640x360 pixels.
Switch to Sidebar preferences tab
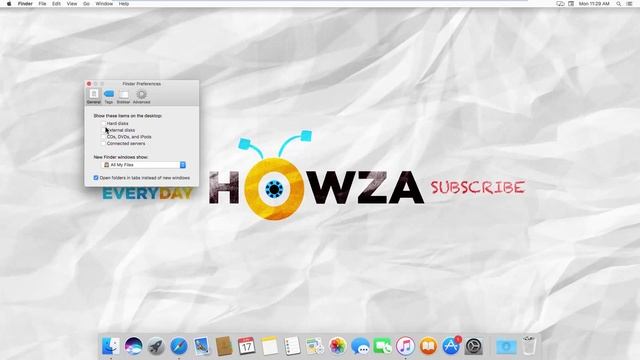(123, 96)
